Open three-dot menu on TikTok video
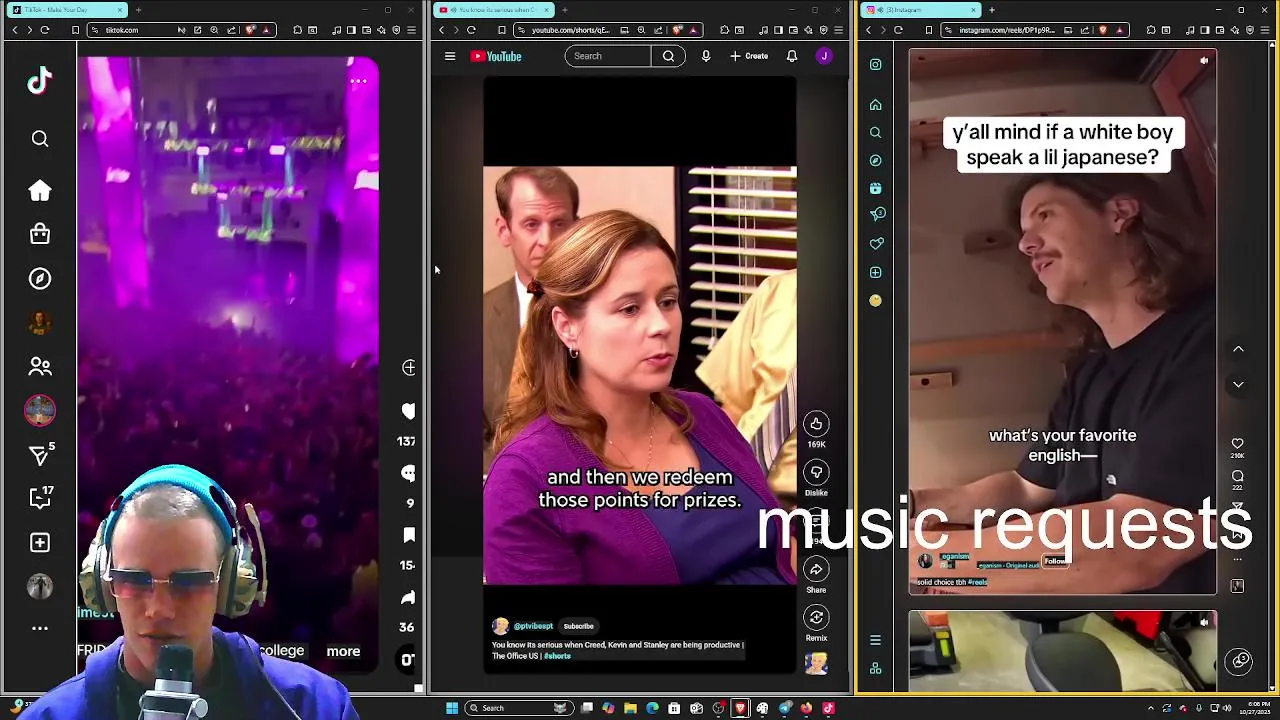This screenshot has width=1280, height=720. point(358,81)
